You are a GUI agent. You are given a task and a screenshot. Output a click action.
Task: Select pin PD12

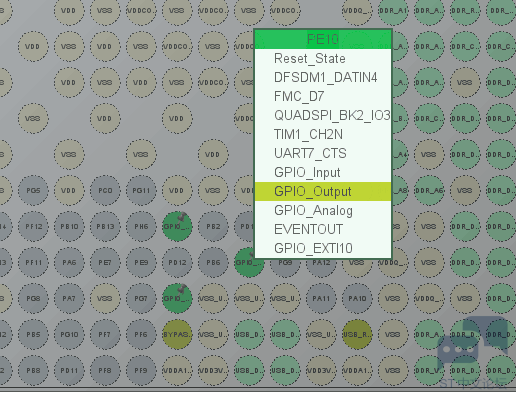(x=177, y=262)
